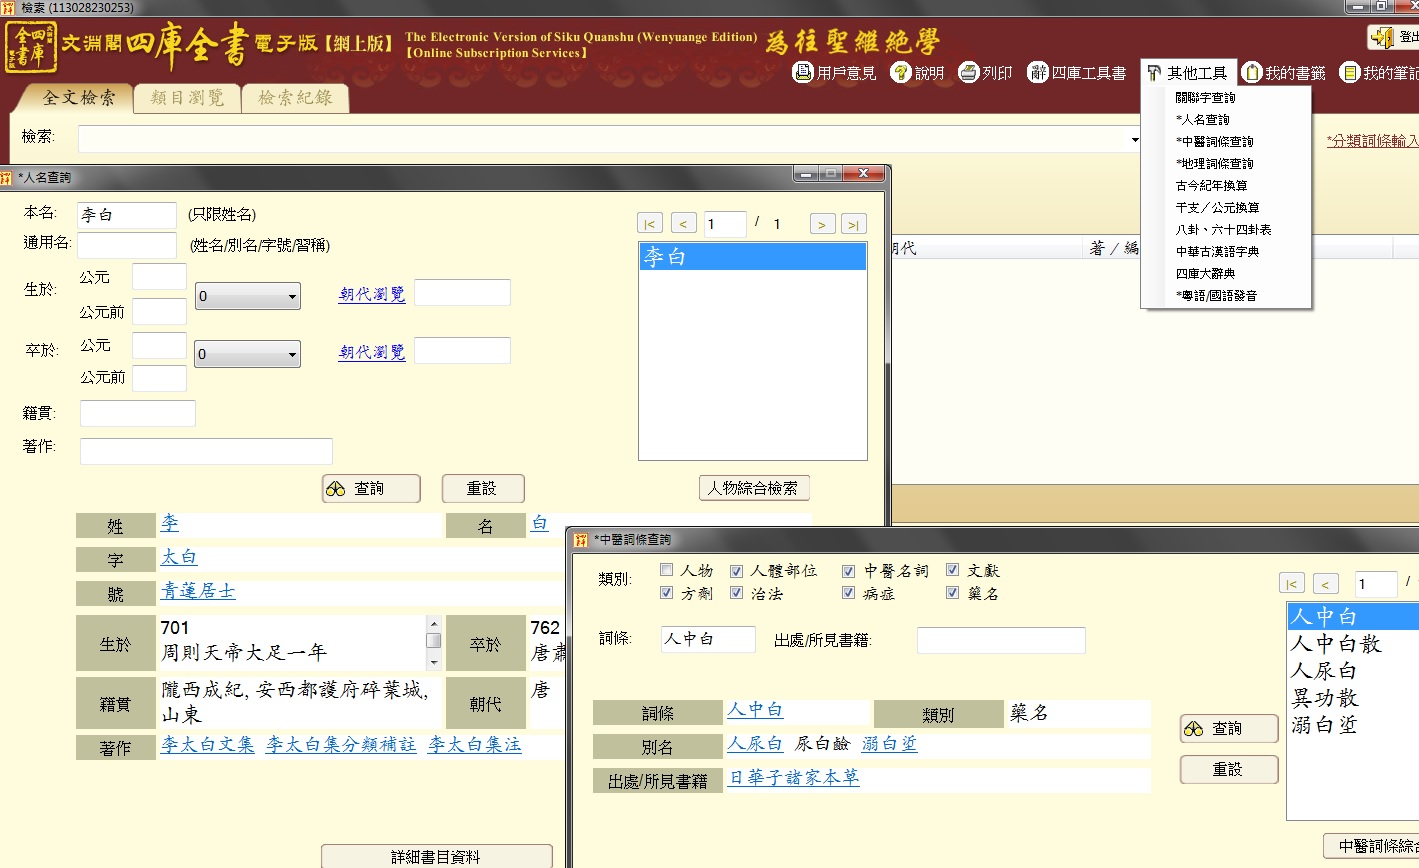Click the 登出 logout icon

pyautogui.click(x=1384, y=37)
